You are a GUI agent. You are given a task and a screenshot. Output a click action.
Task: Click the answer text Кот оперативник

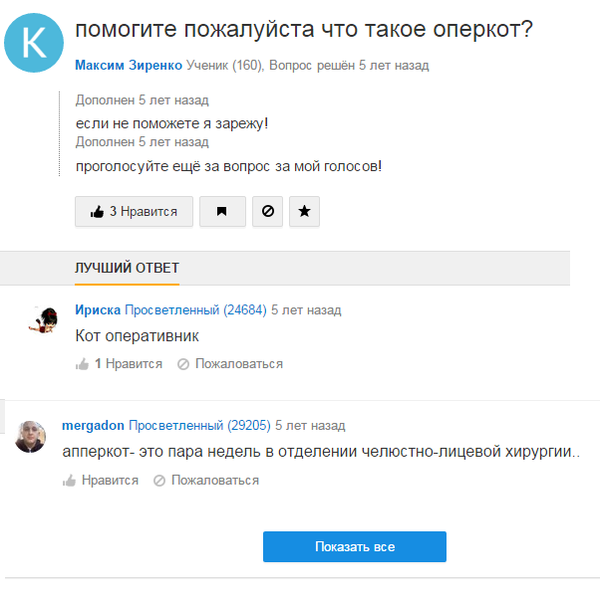click(x=137, y=336)
